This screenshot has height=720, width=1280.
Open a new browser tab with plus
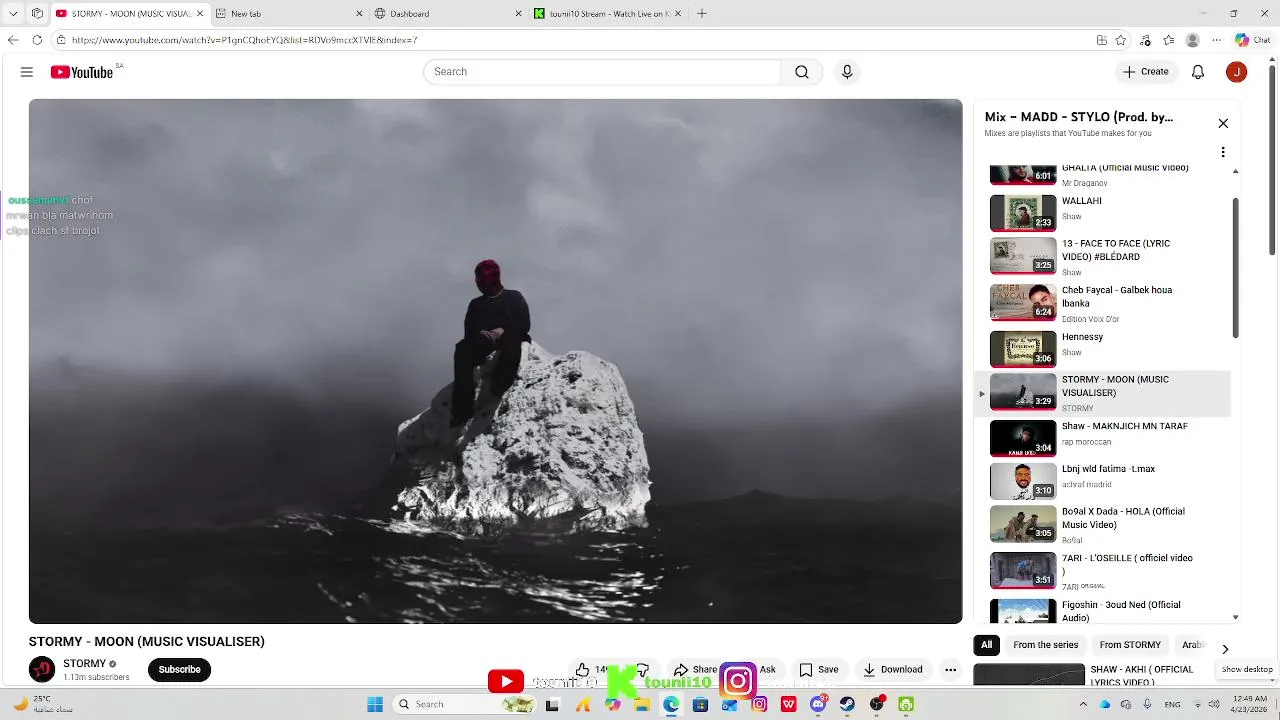click(702, 14)
